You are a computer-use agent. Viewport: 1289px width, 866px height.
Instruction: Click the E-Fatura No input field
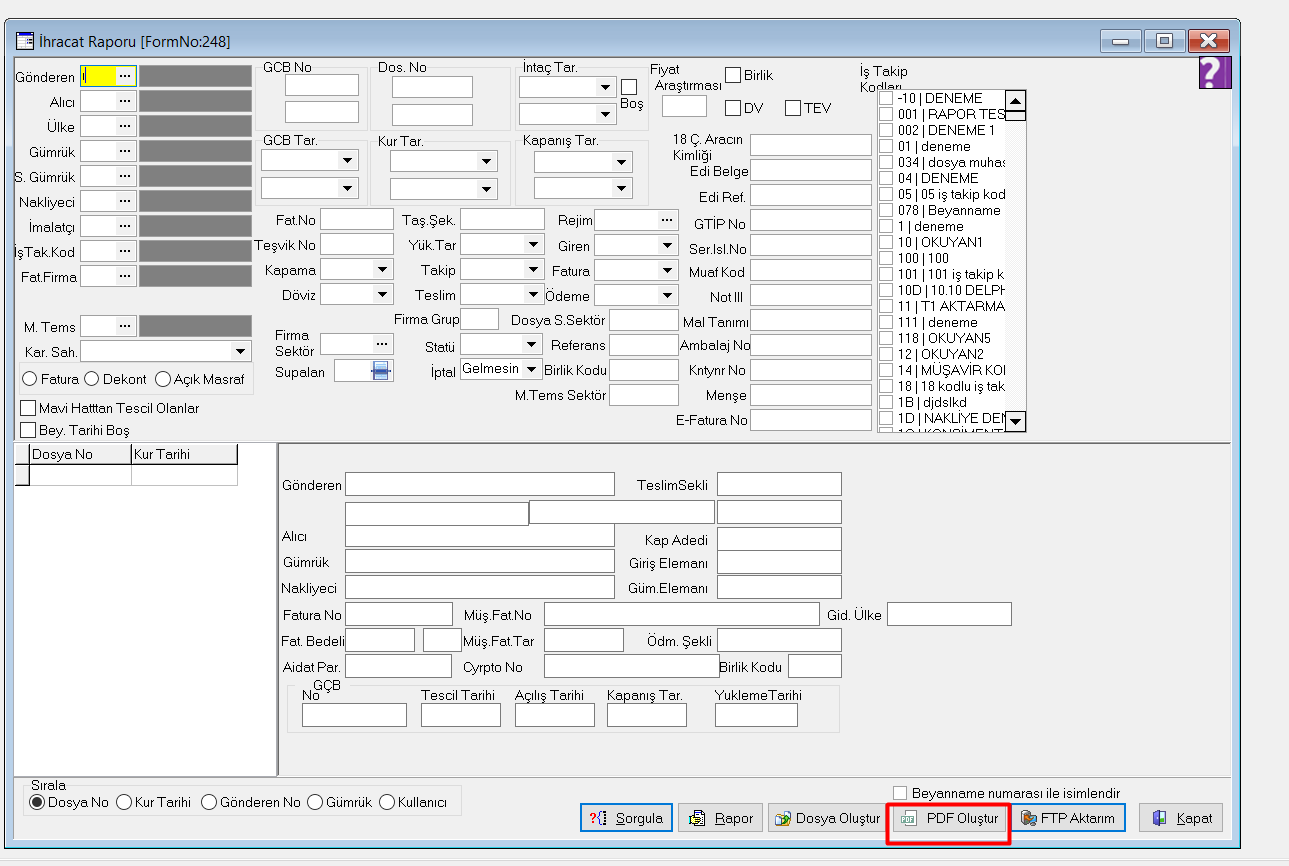[x=811, y=420]
